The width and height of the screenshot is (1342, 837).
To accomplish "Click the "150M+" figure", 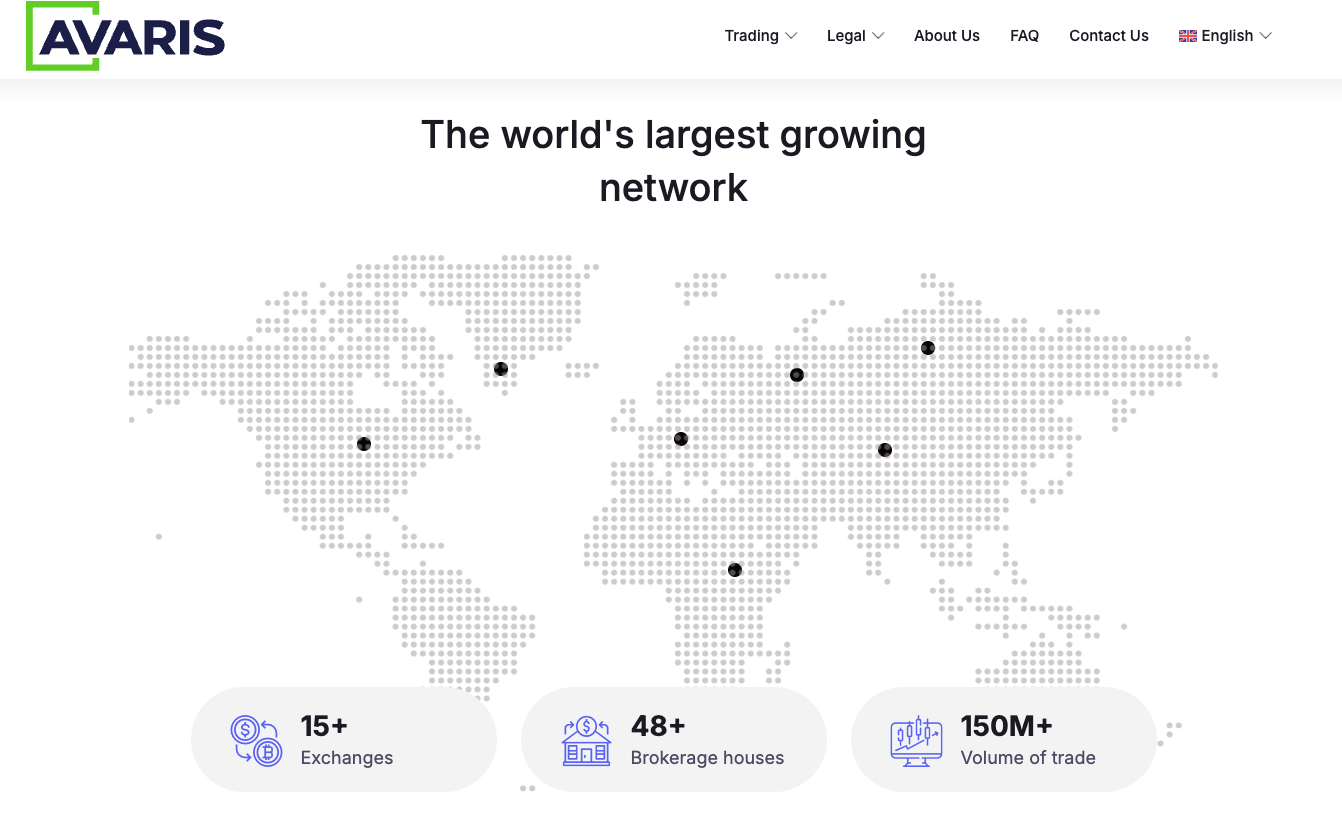I will pyautogui.click(x=1007, y=725).
